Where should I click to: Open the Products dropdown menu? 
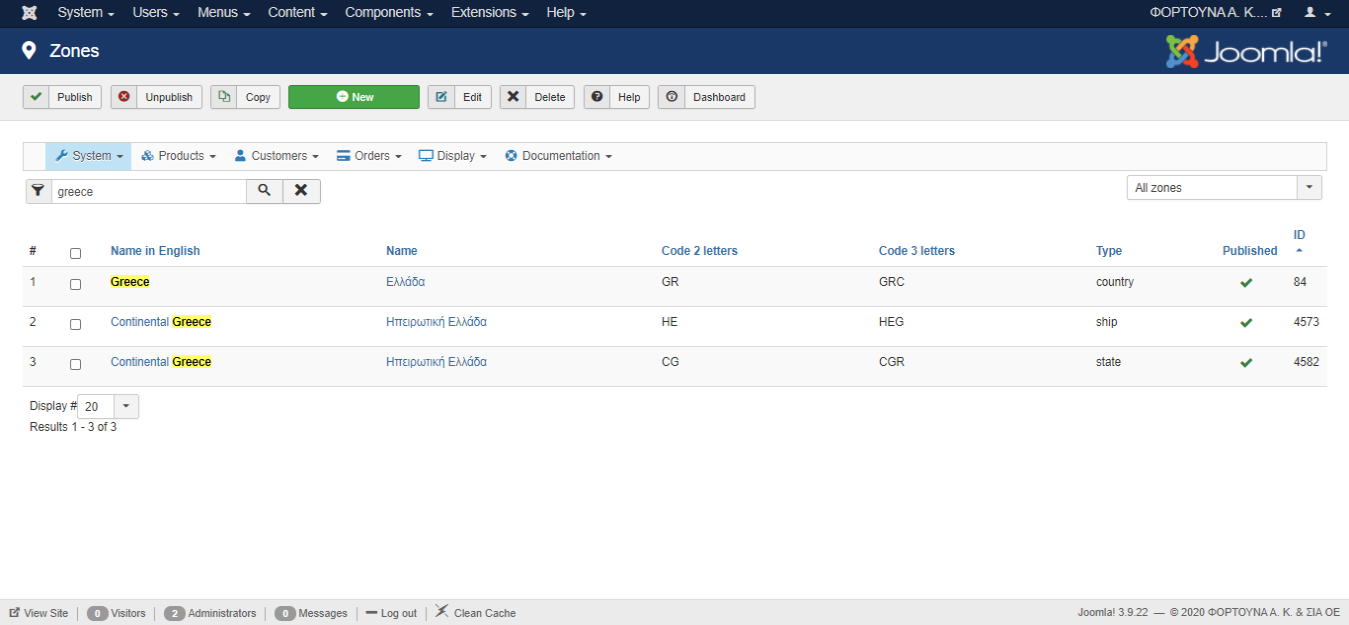click(179, 156)
